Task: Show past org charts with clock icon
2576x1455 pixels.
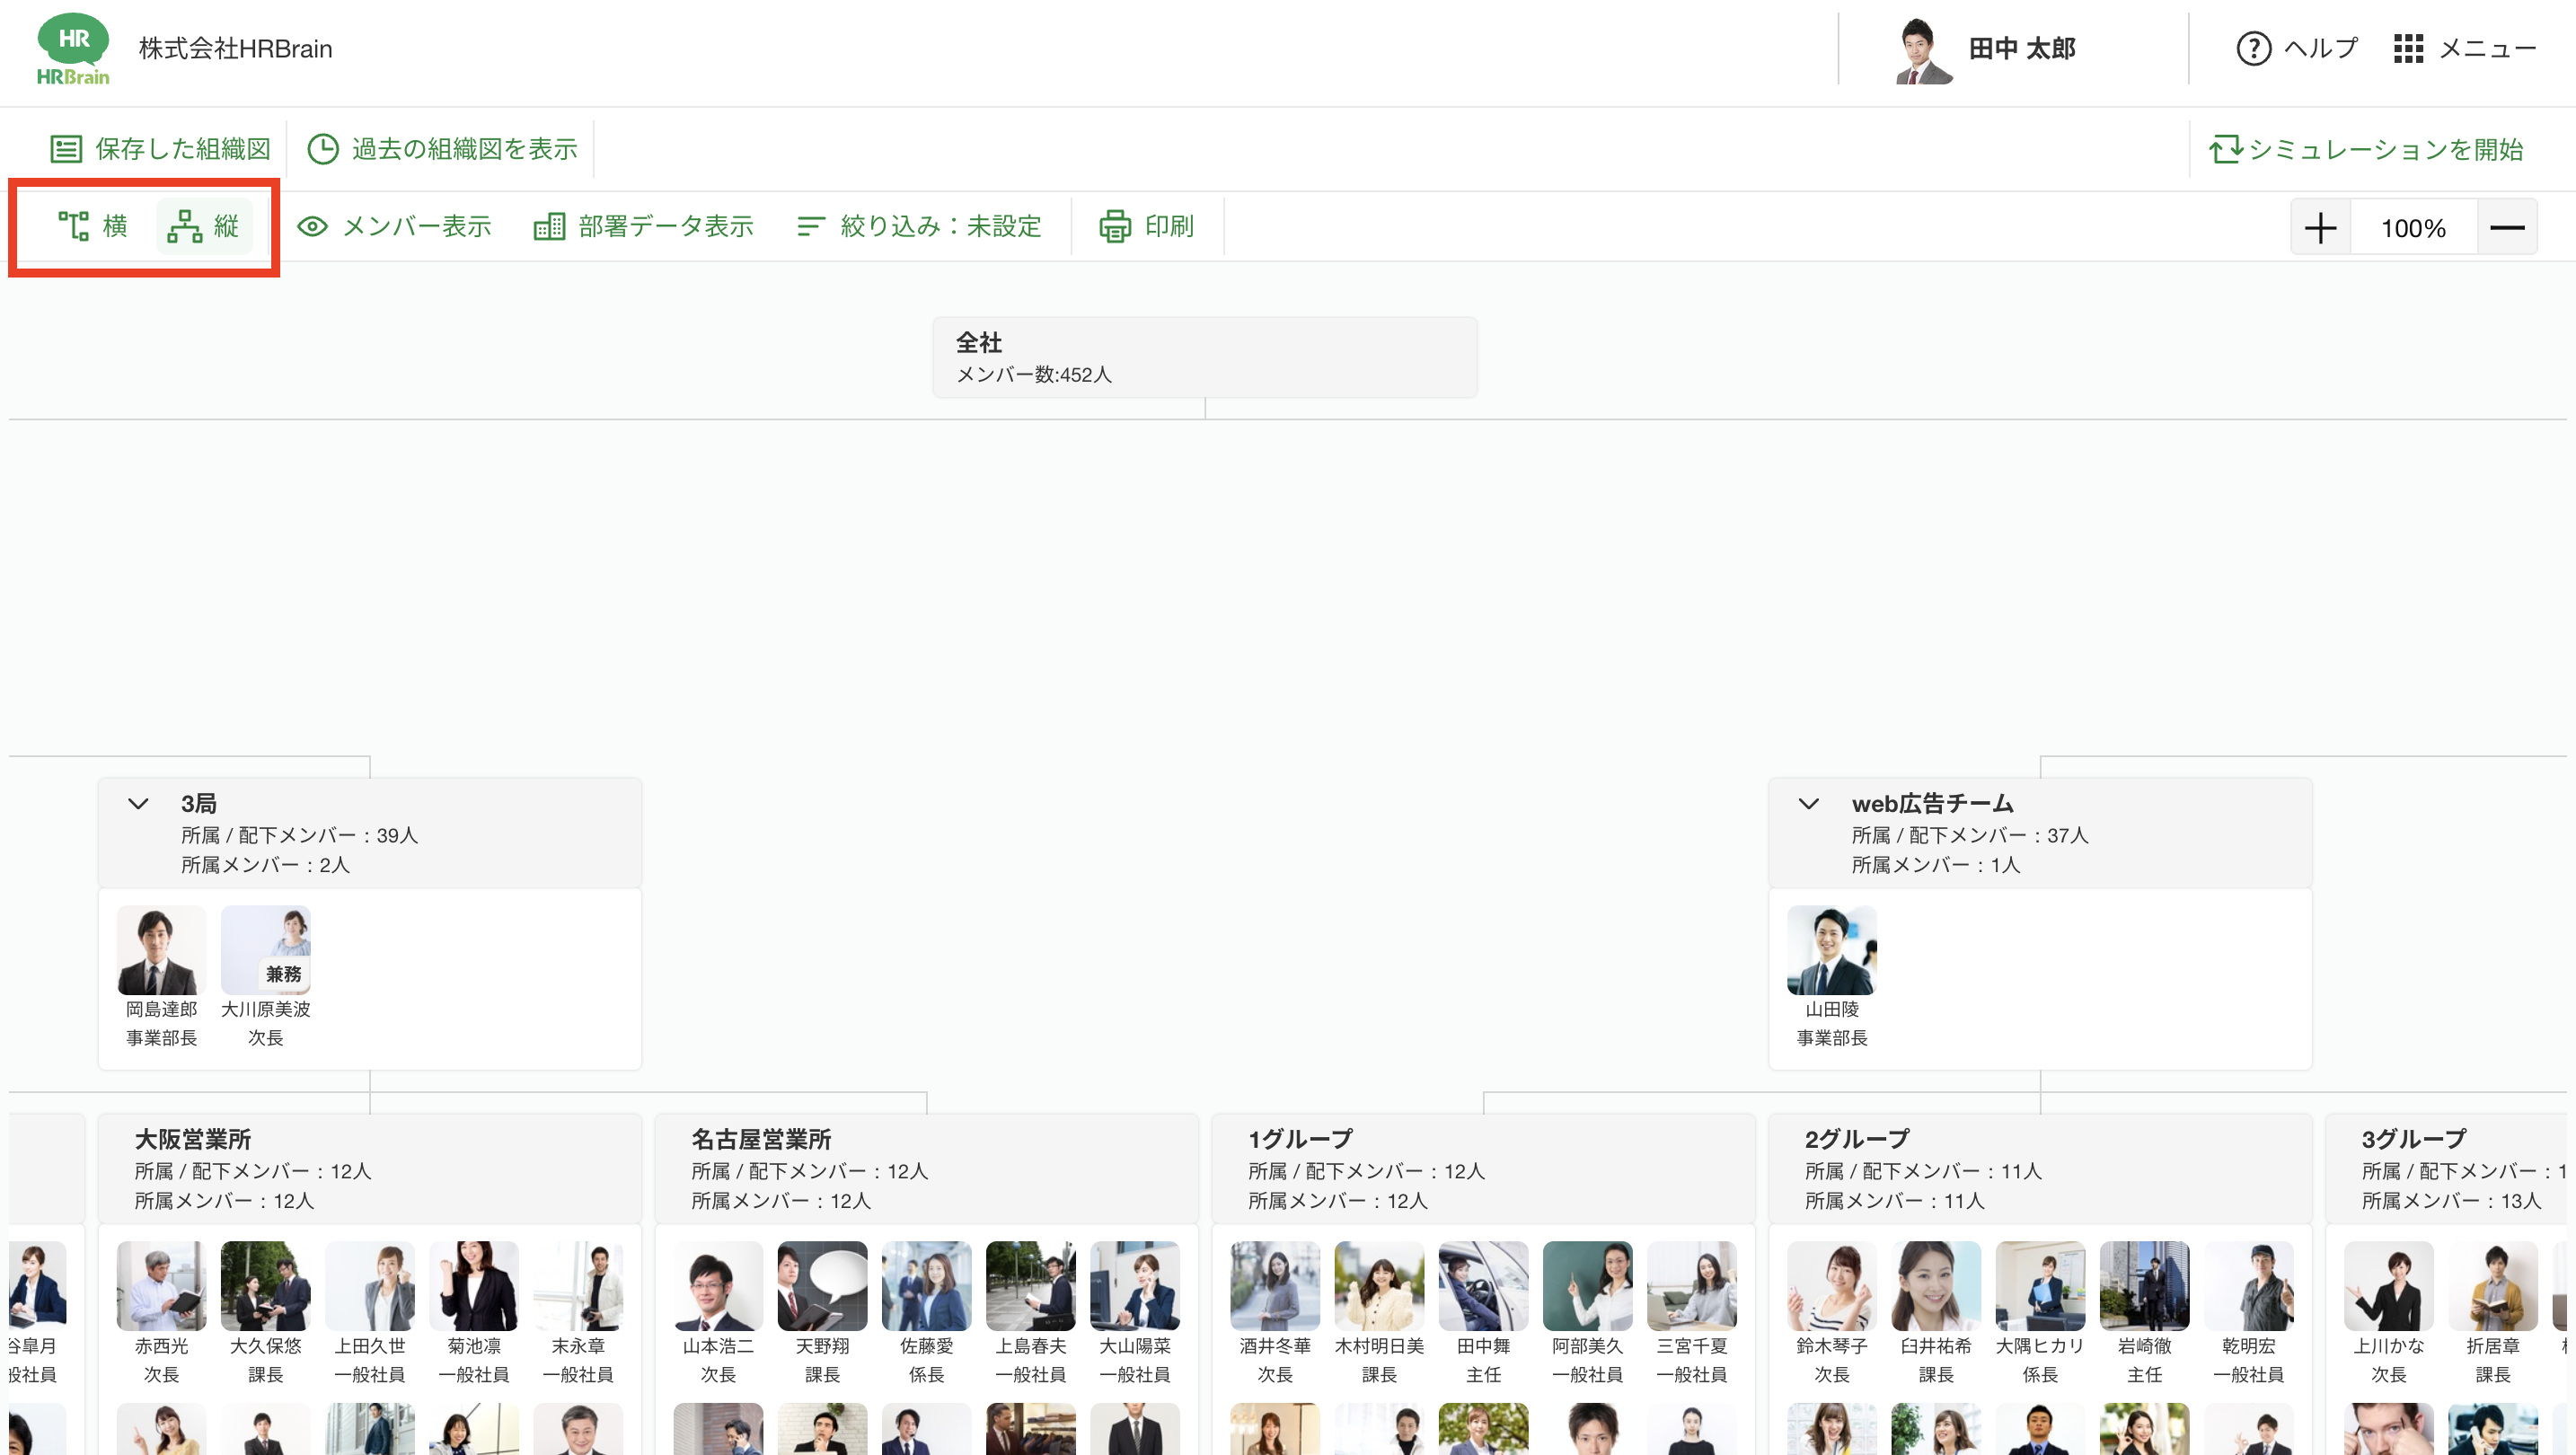Action: [442, 149]
